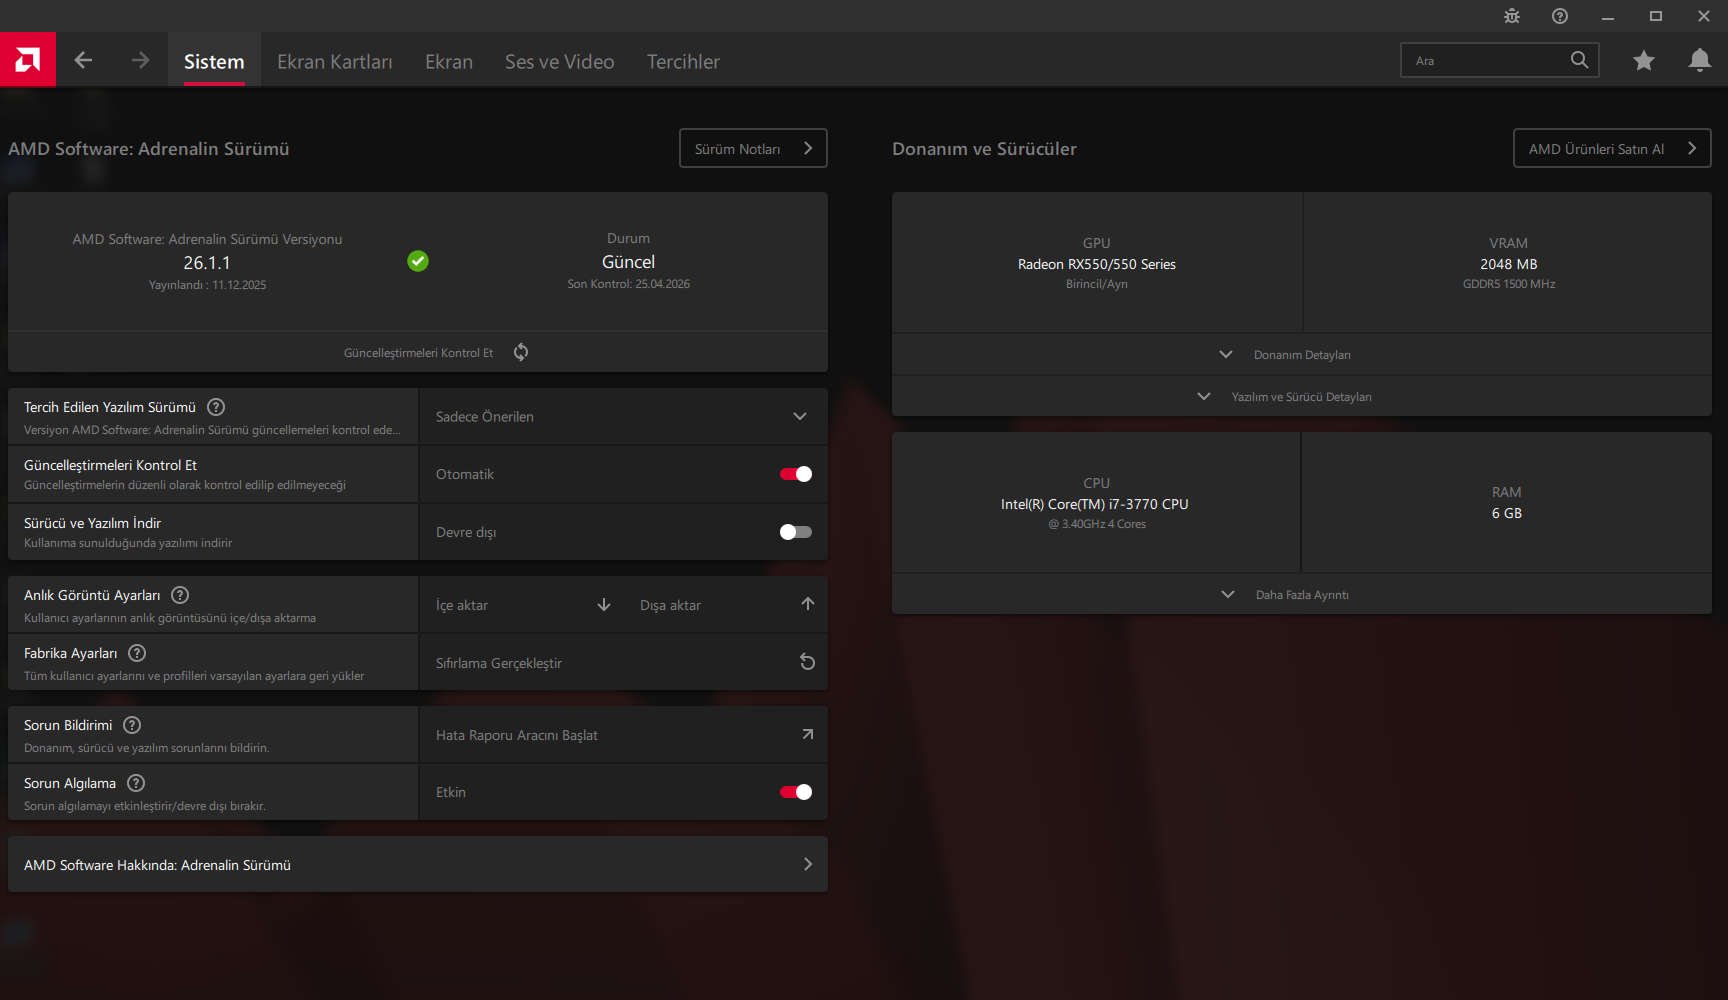1728x1000 pixels.
Task: Click GDDR5 1500 MHz text
Action: (1509, 284)
